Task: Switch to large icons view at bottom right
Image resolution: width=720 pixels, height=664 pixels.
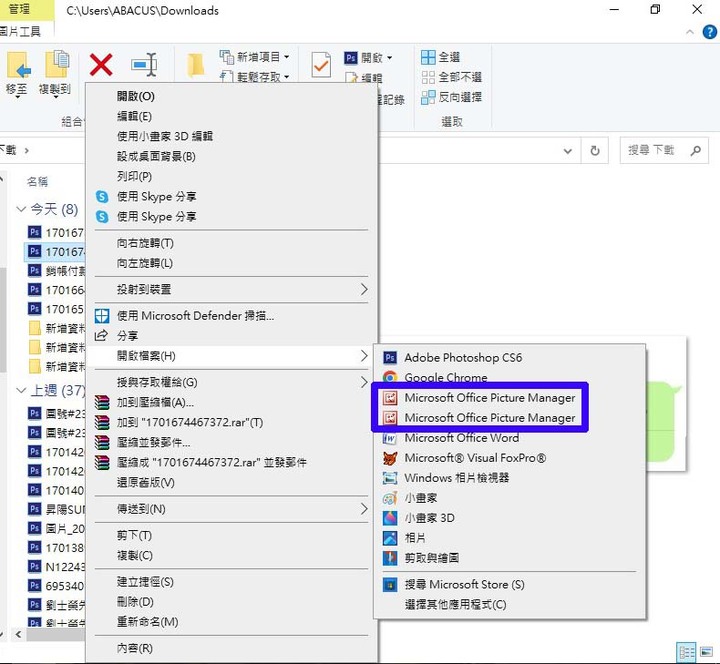Action: pyautogui.click(x=706, y=652)
